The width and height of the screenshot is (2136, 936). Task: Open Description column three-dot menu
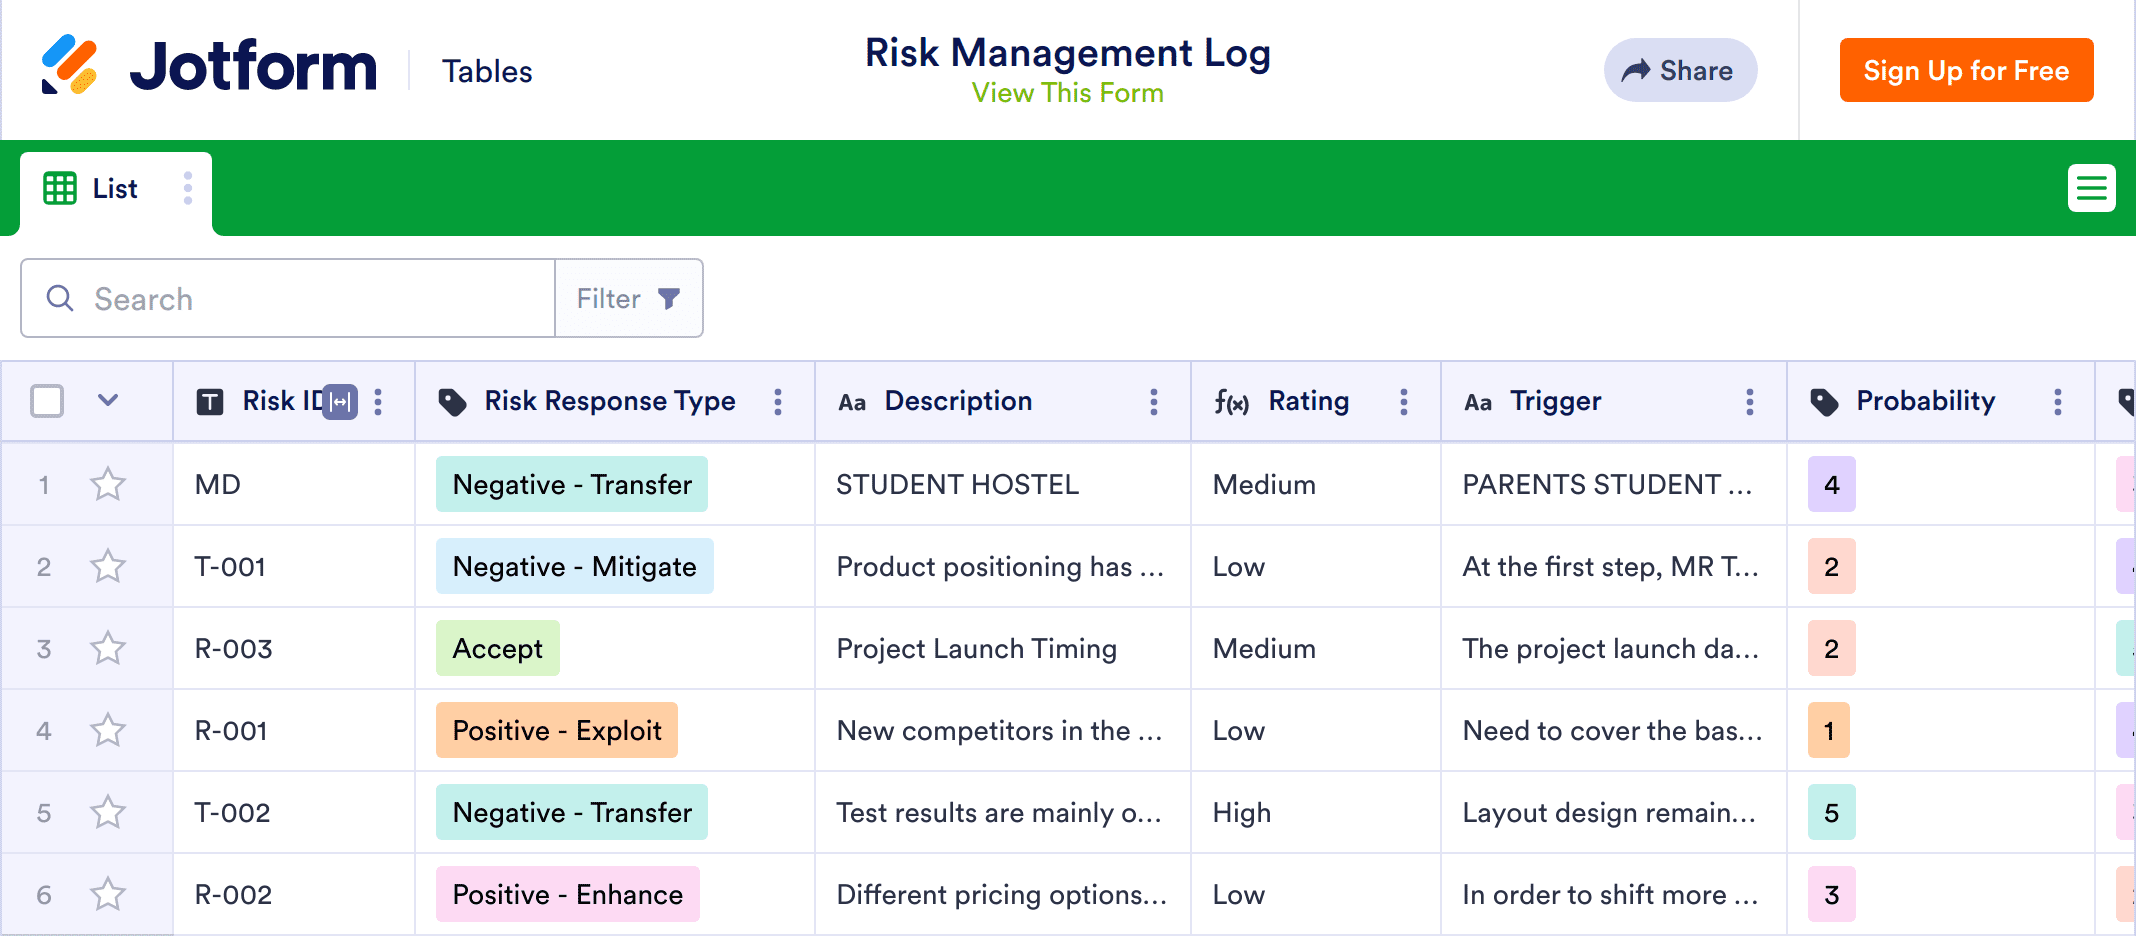point(1154,402)
